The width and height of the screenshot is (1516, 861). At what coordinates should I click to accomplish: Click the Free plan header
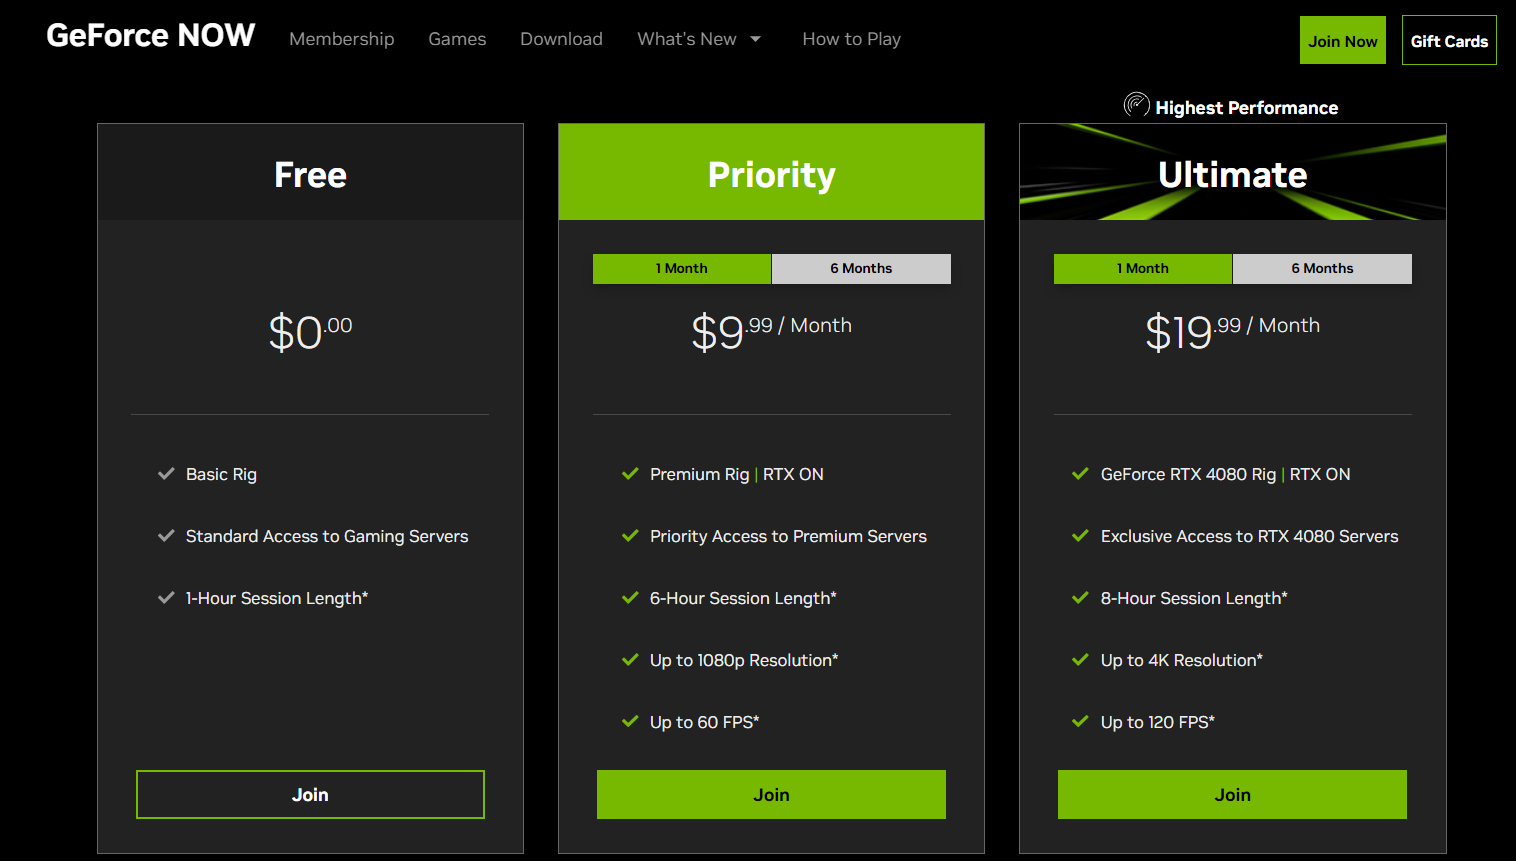(x=310, y=172)
